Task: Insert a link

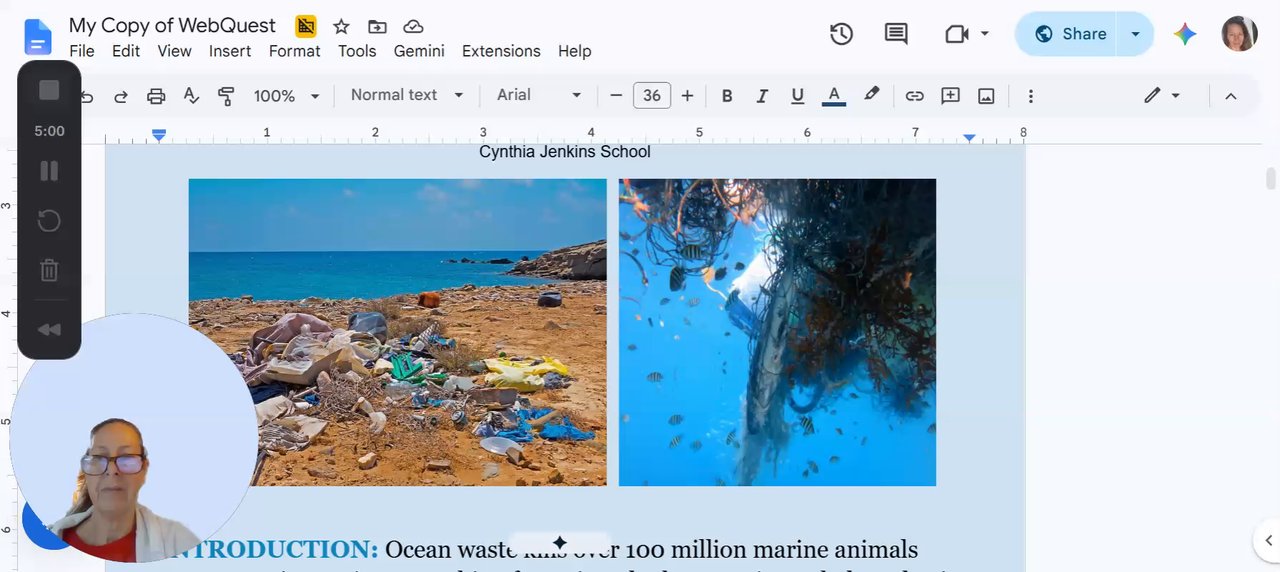Action: click(914, 96)
